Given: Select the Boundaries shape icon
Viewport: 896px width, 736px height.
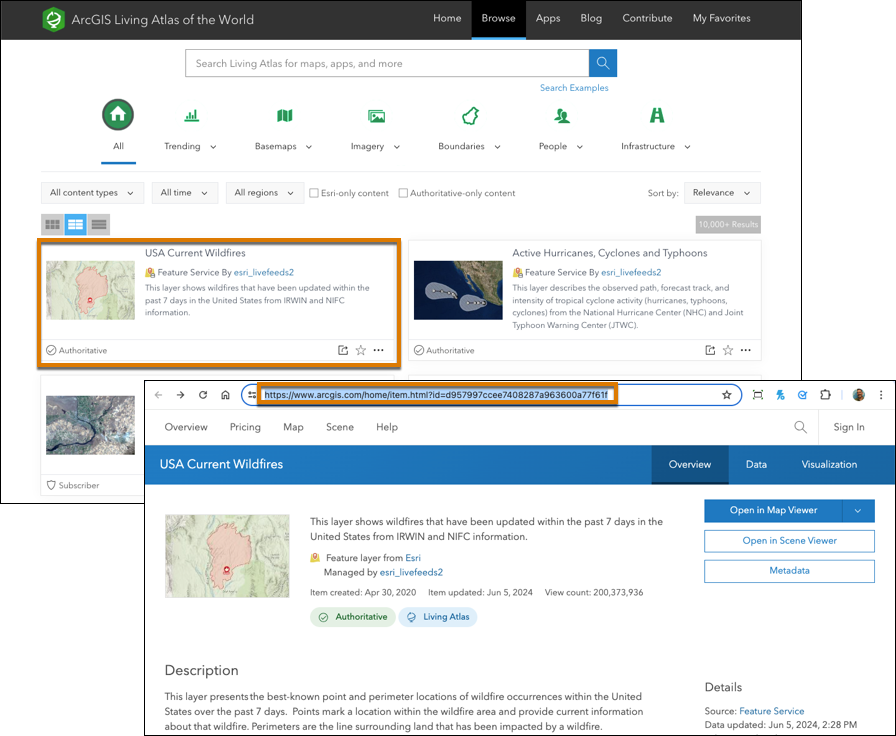Looking at the screenshot, I should [470, 115].
